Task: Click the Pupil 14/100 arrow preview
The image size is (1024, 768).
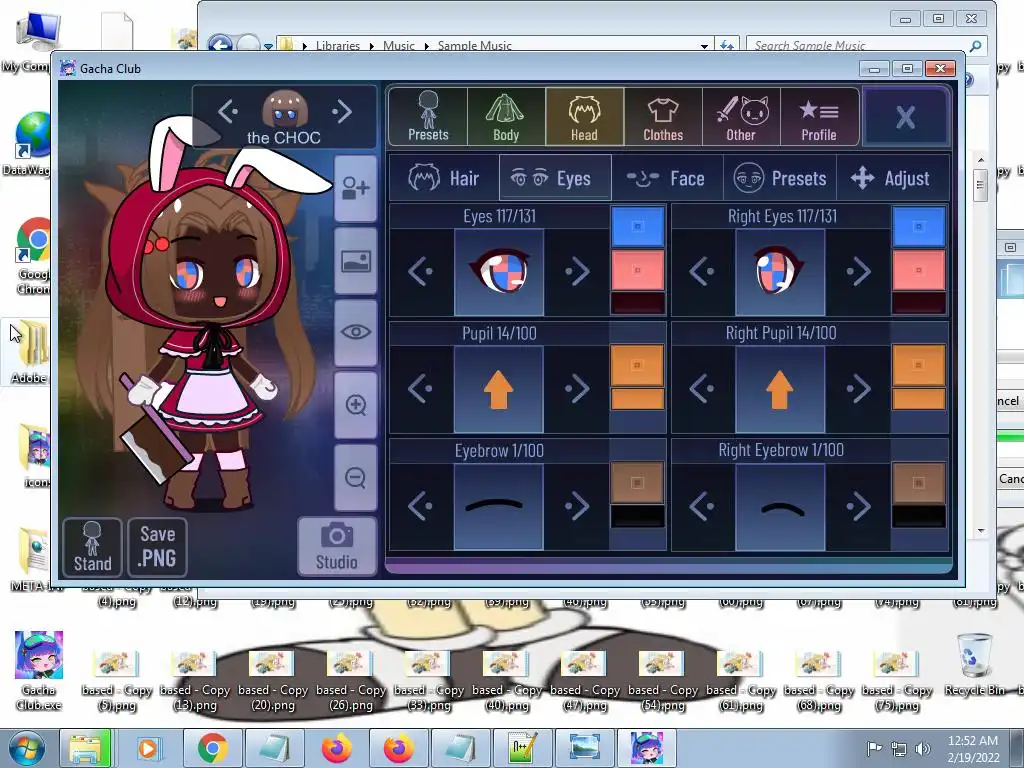Action: pos(499,389)
